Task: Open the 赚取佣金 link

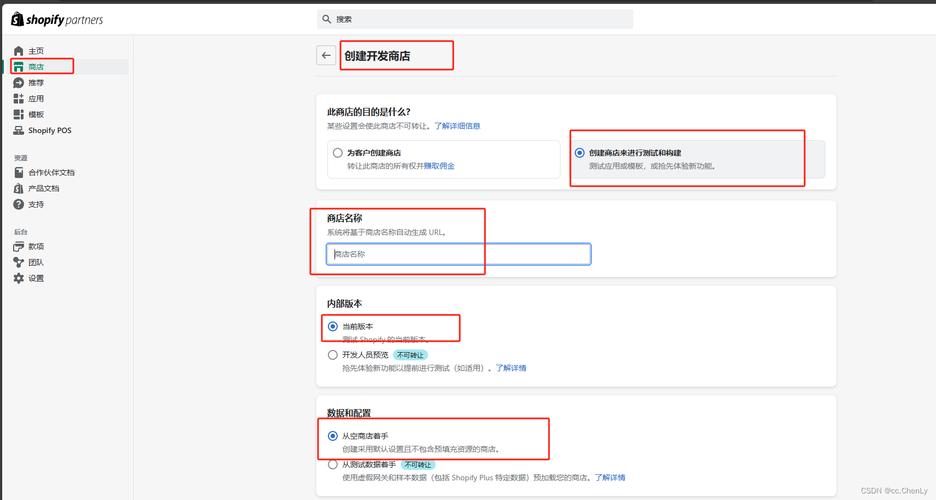Action: tap(440, 166)
